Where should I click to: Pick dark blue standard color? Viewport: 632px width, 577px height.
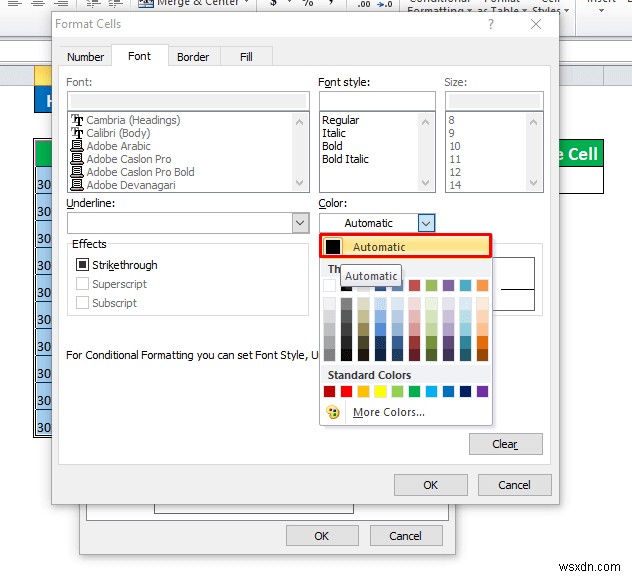click(465, 391)
